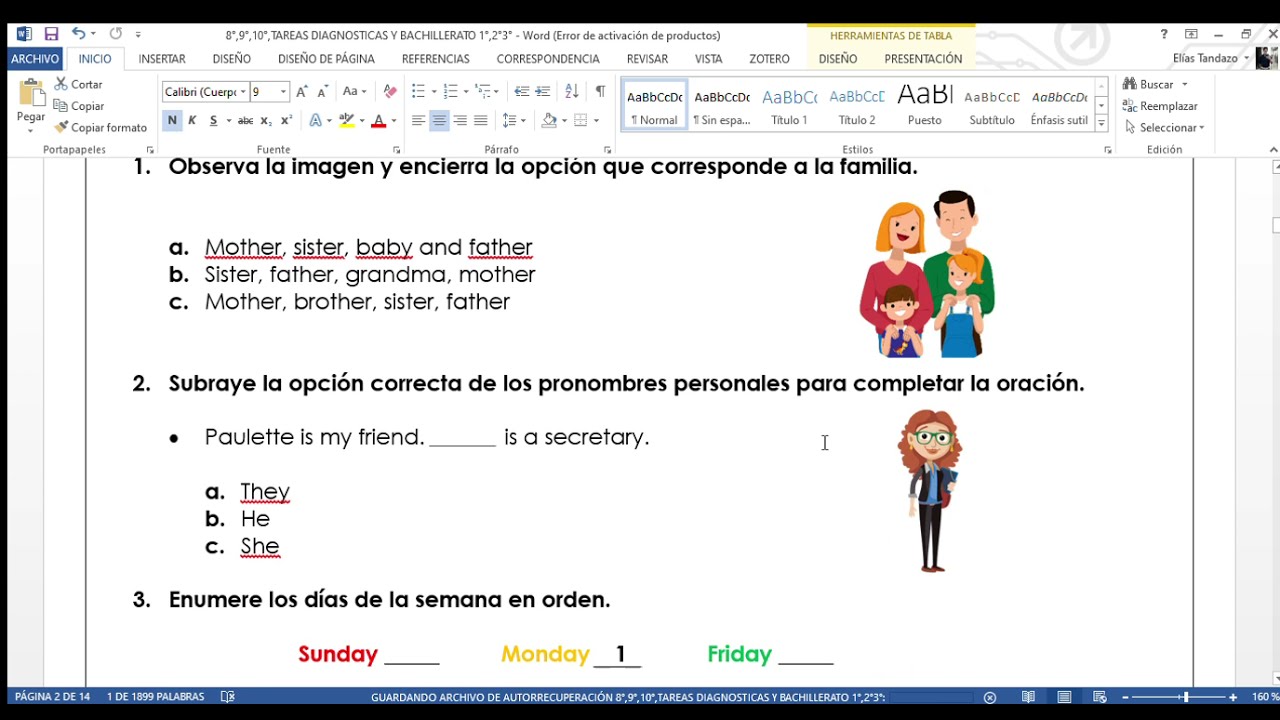Justify paragraph text

(x=481, y=121)
